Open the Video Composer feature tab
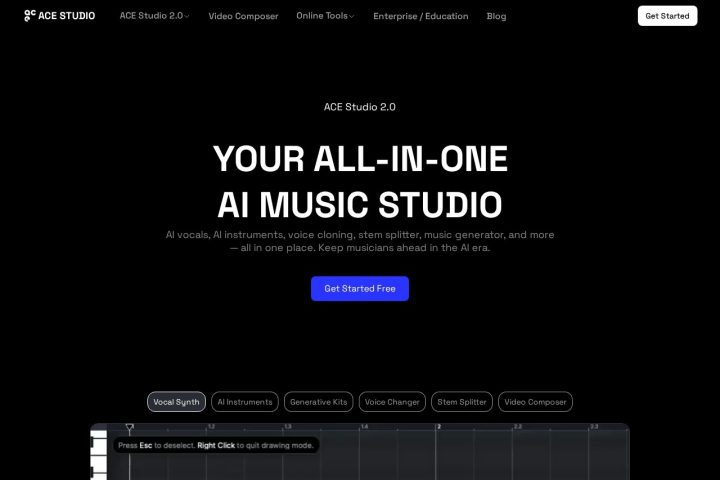The height and width of the screenshot is (480, 720). pos(535,402)
